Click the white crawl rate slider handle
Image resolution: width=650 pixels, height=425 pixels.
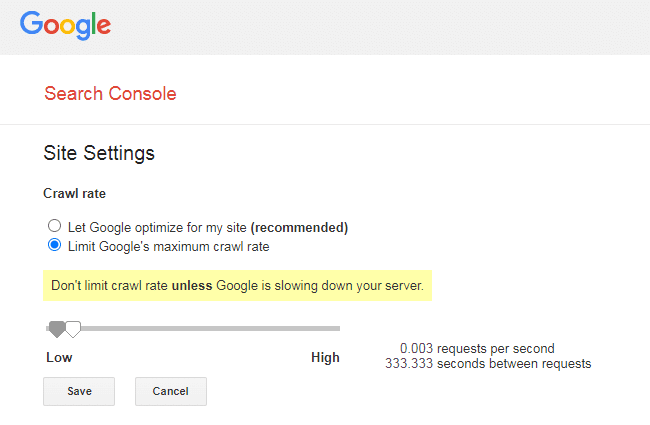tap(73, 328)
